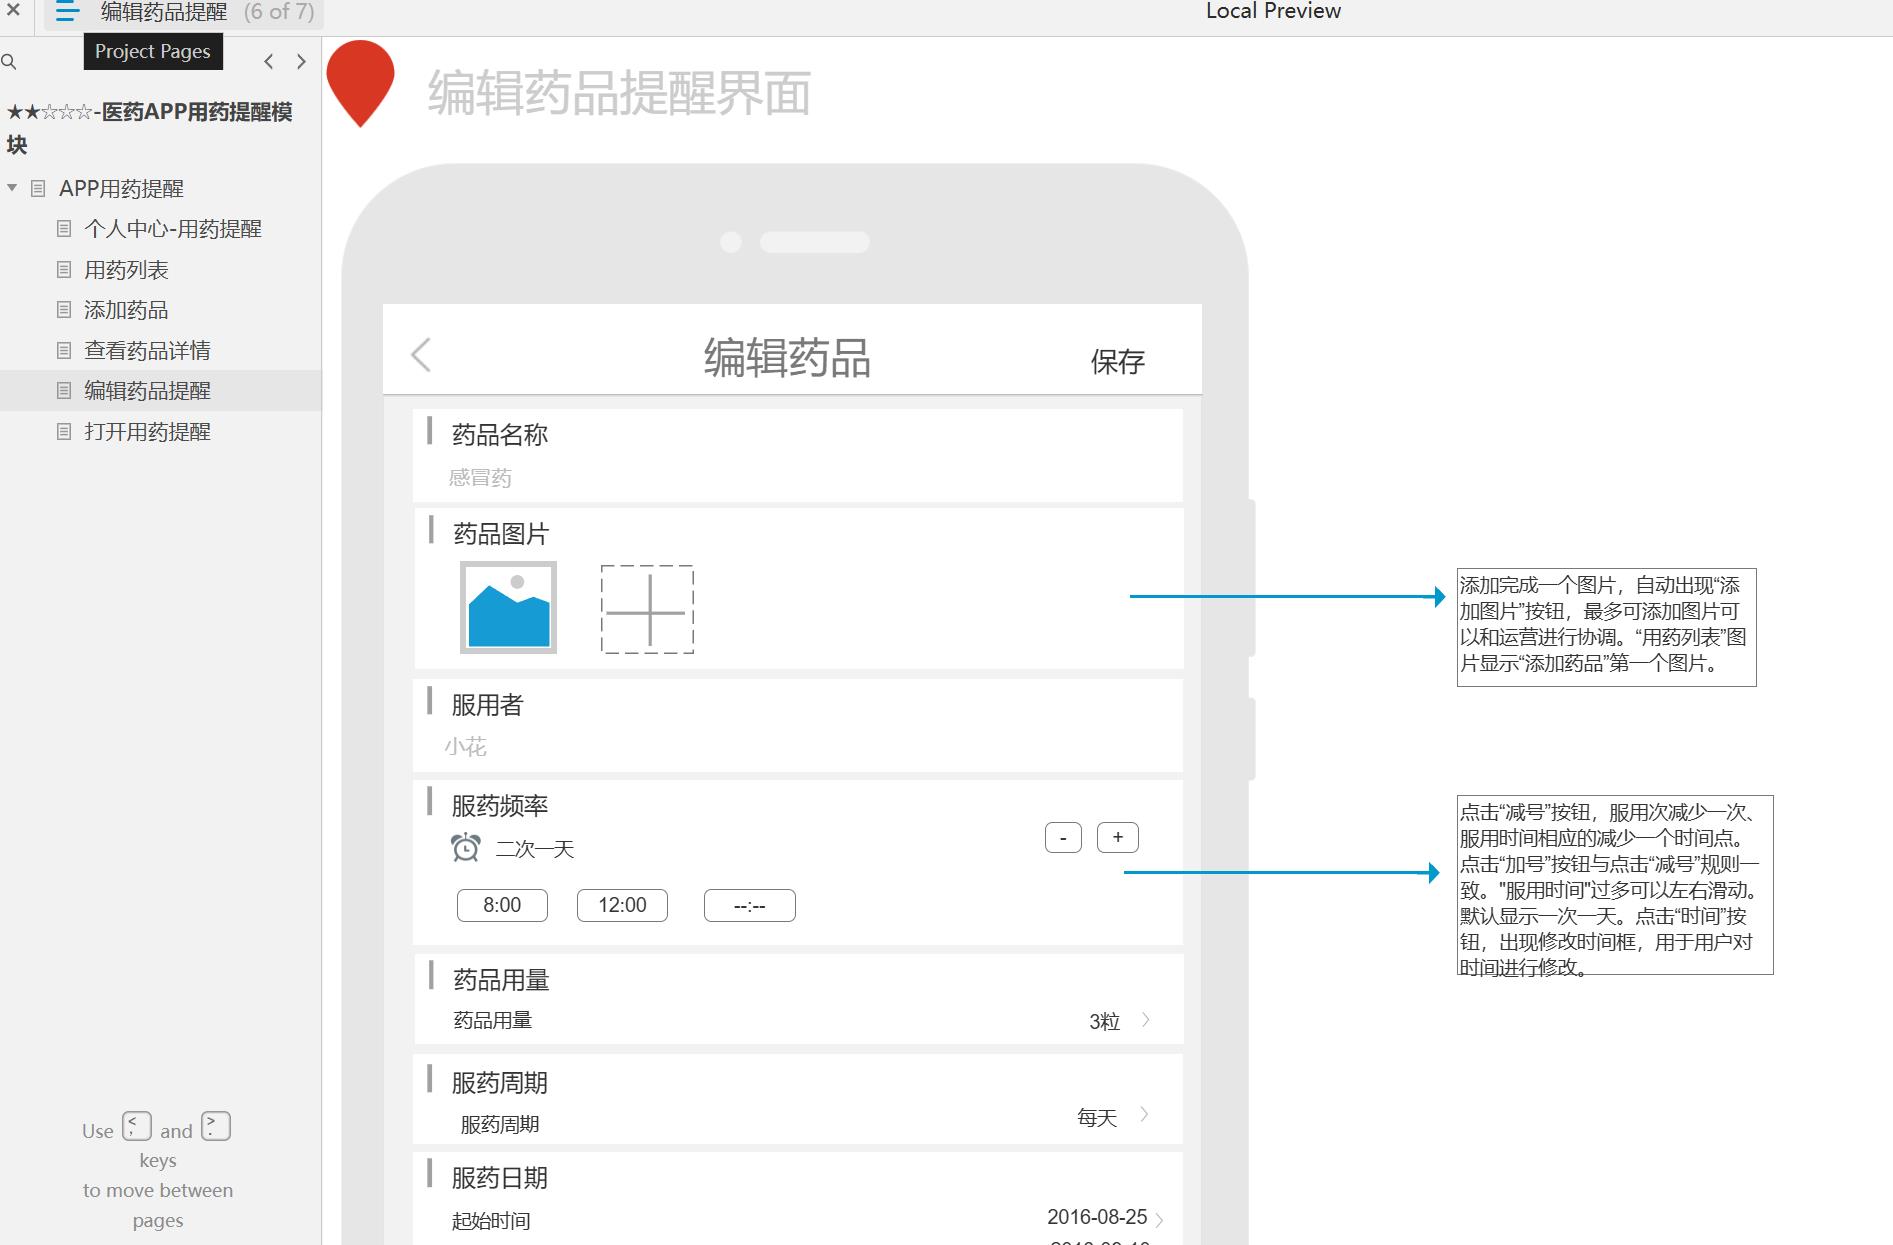Tap the back arrow in 编辑药品 header
1893x1245 pixels.
tap(421, 355)
